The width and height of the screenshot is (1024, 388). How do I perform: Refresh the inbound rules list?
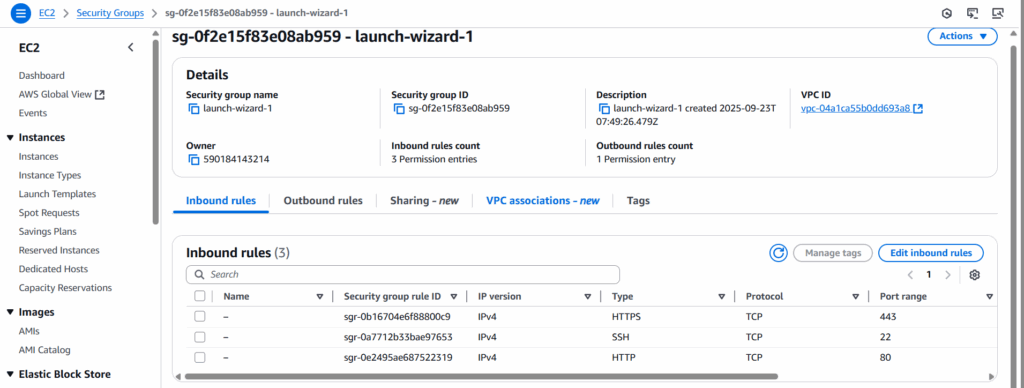pyautogui.click(x=778, y=253)
